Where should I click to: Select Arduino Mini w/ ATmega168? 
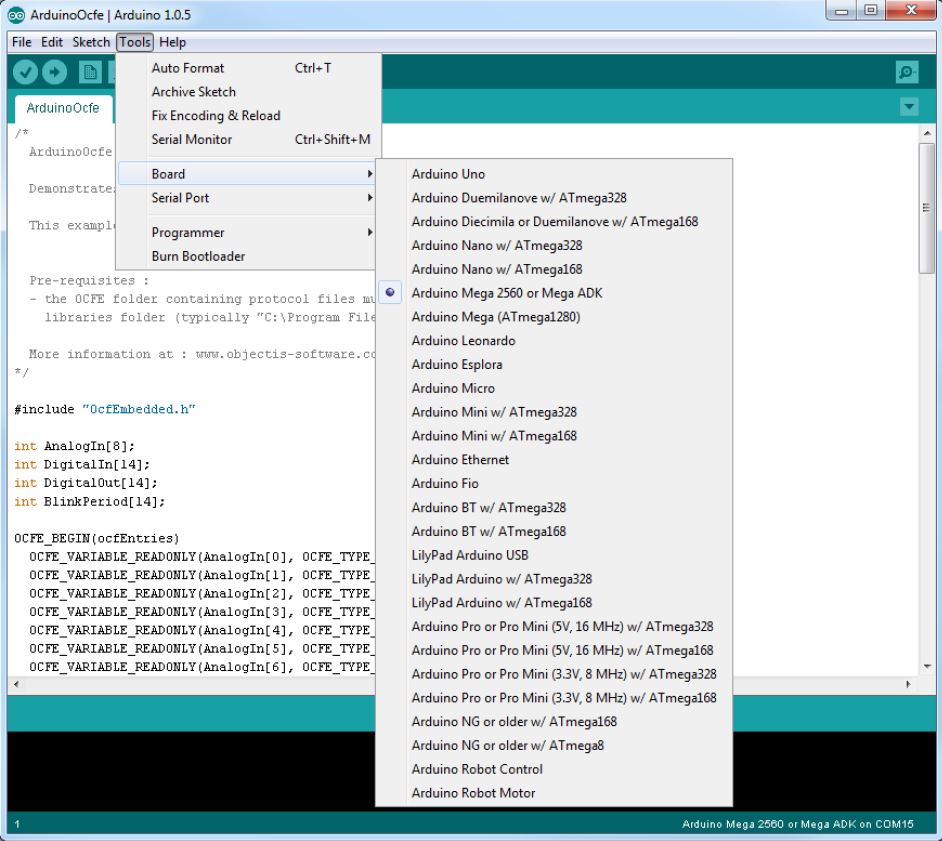click(x=553, y=436)
